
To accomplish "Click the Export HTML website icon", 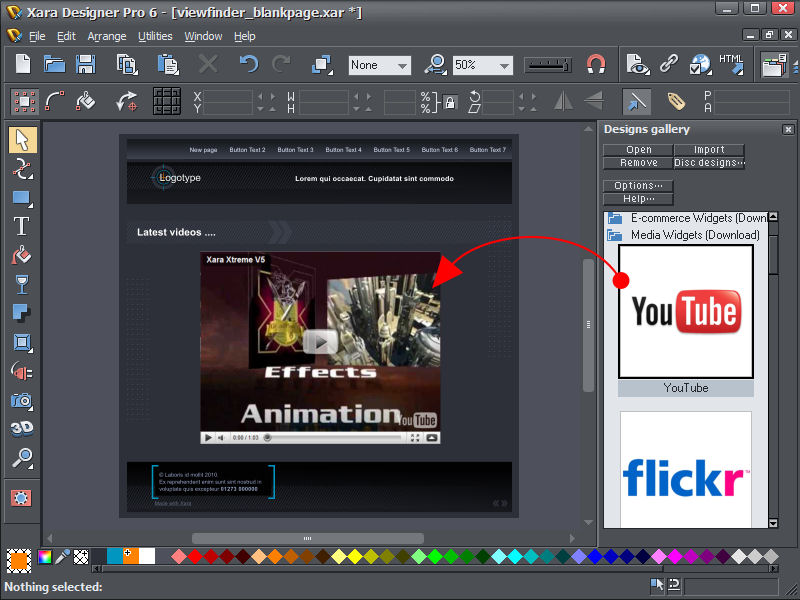I will point(731,65).
